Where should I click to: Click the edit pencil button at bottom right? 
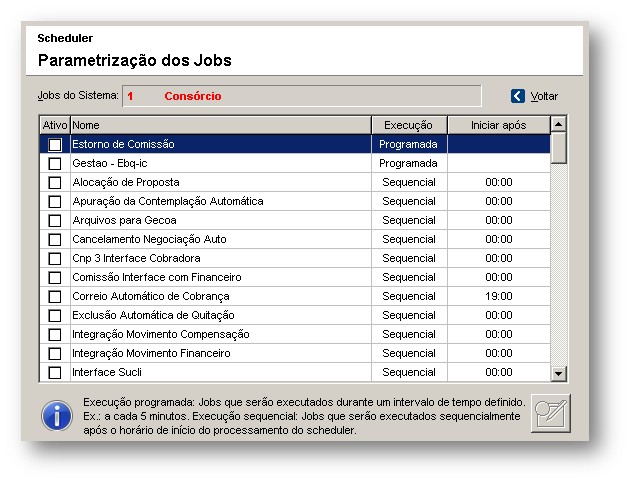(551, 413)
